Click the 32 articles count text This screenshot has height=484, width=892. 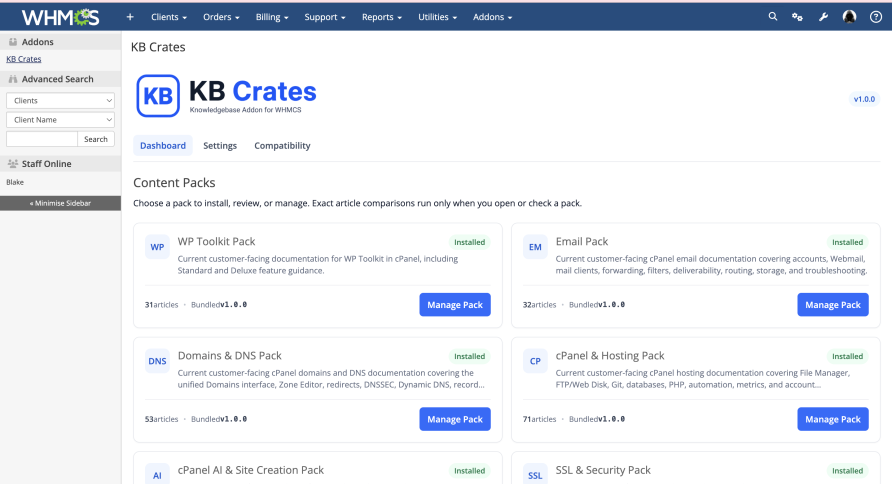pyautogui.click(x=539, y=305)
